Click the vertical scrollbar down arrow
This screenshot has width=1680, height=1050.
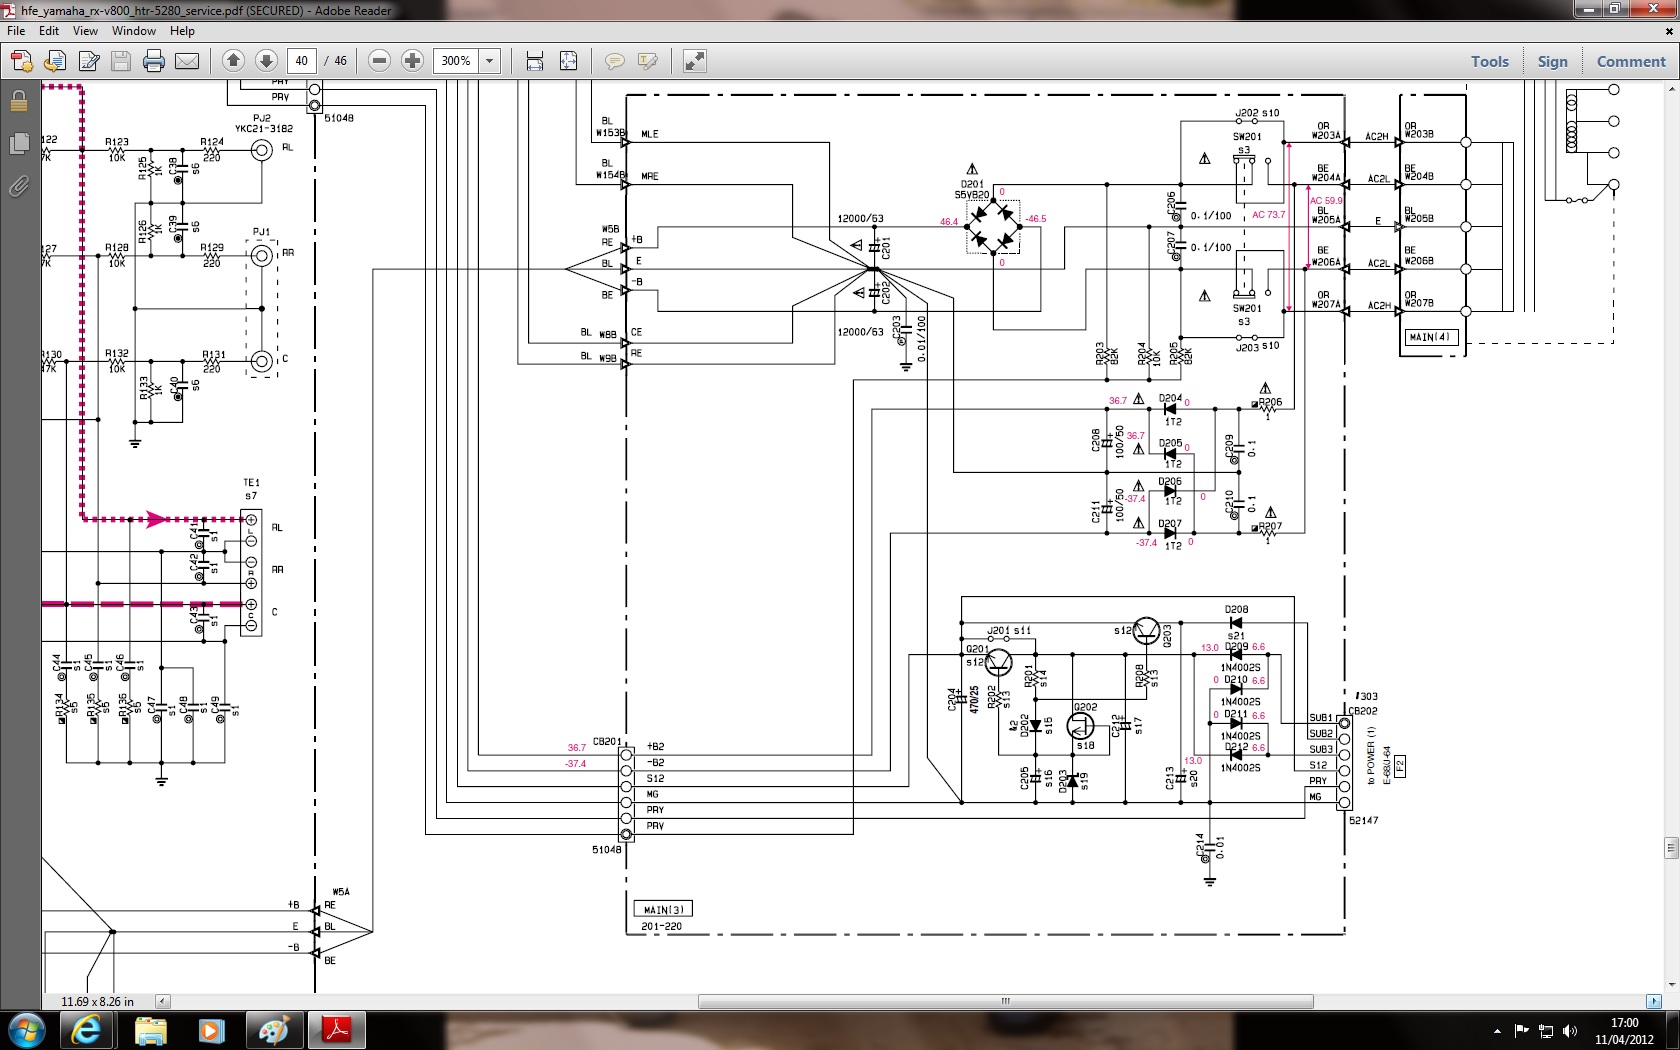1671,985
